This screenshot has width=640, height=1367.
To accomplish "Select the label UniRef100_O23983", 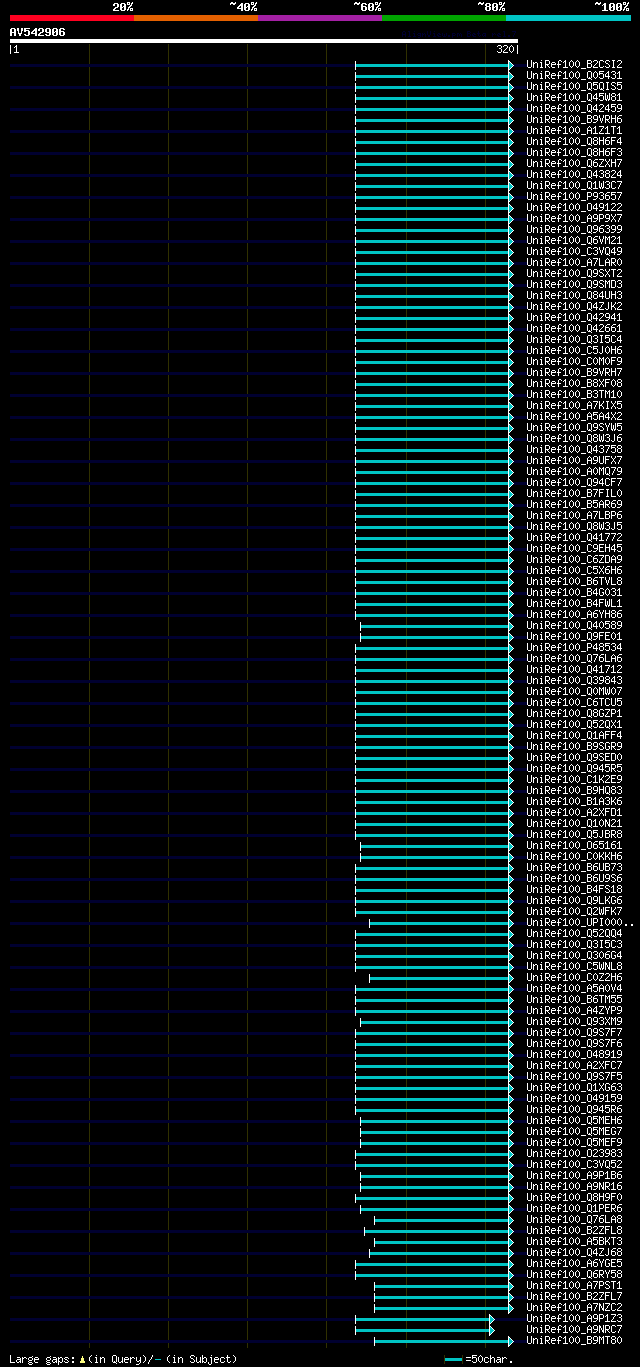I will pos(574,1153).
